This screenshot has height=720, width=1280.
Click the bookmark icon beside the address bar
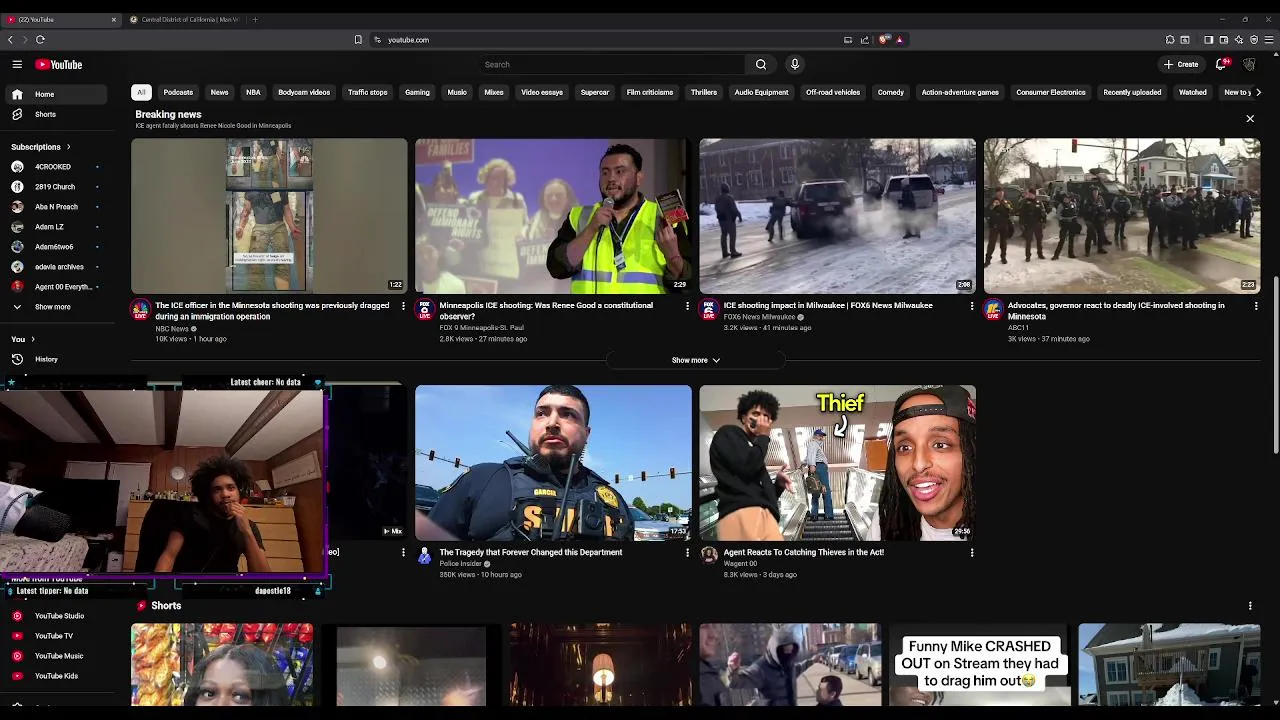[358, 40]
